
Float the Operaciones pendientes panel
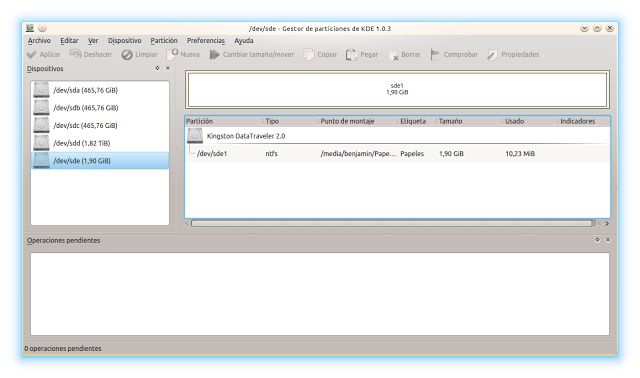(x=597, y=240)
